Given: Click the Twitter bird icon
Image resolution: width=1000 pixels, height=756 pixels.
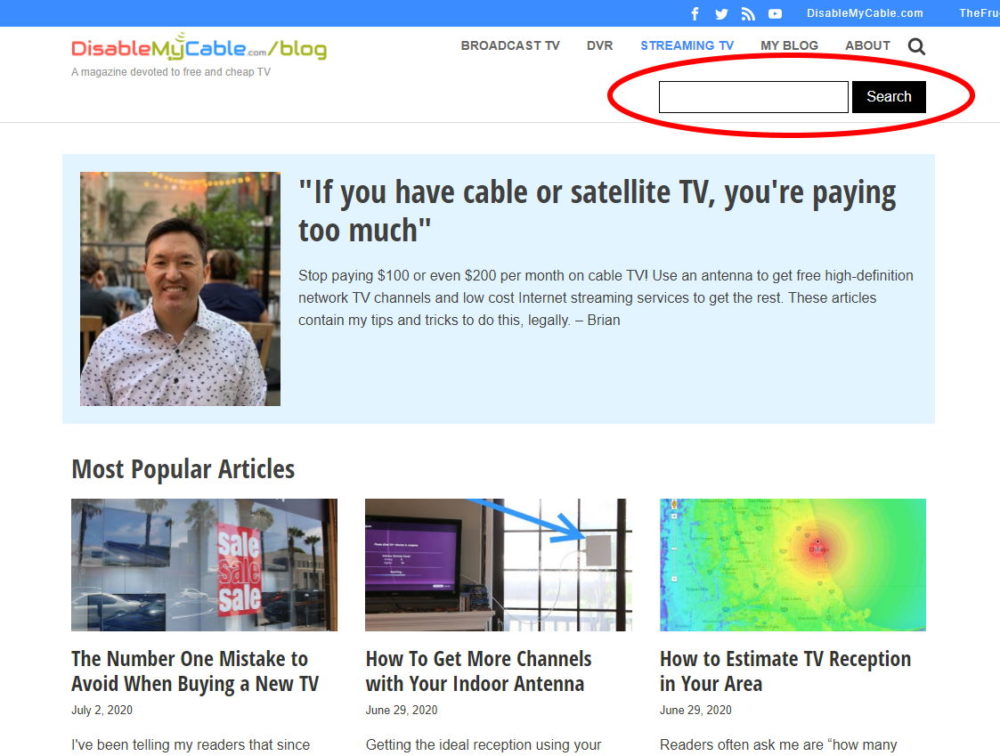Looking at the screenshot, I should click(721, 13).
